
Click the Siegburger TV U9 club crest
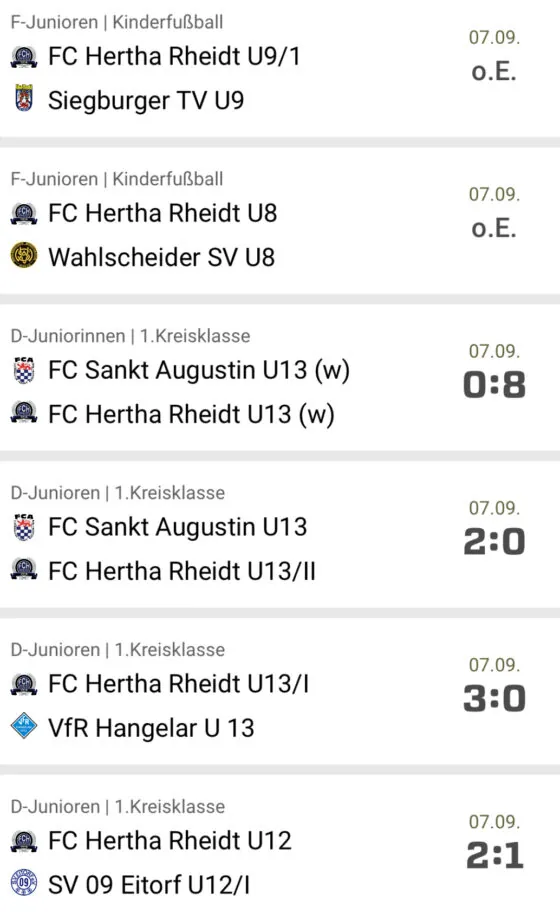[x=24, y=98]
